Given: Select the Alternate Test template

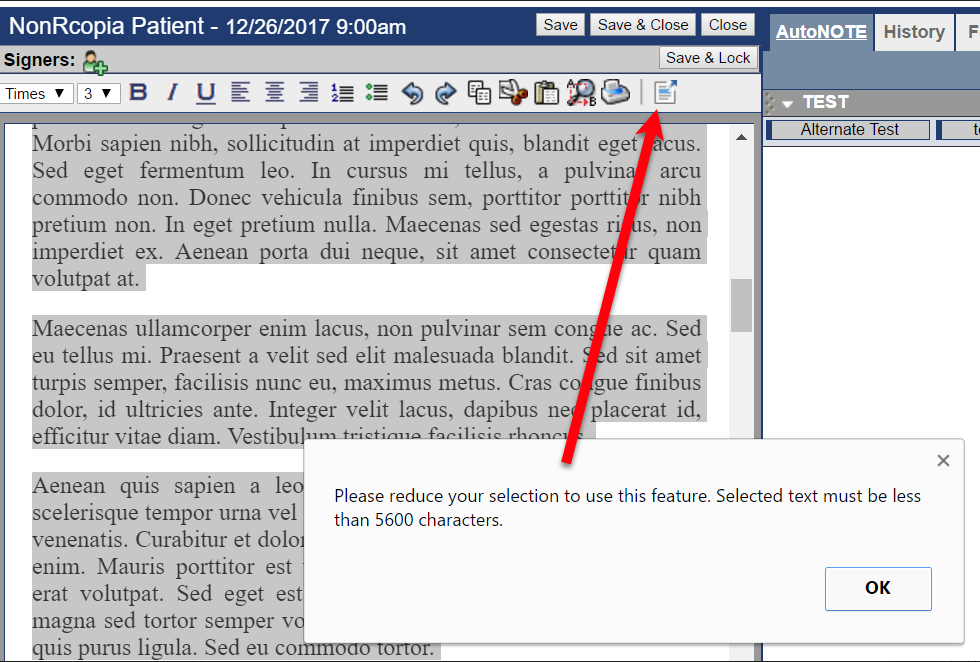Looking at the screenshot, I should point(849,129).
